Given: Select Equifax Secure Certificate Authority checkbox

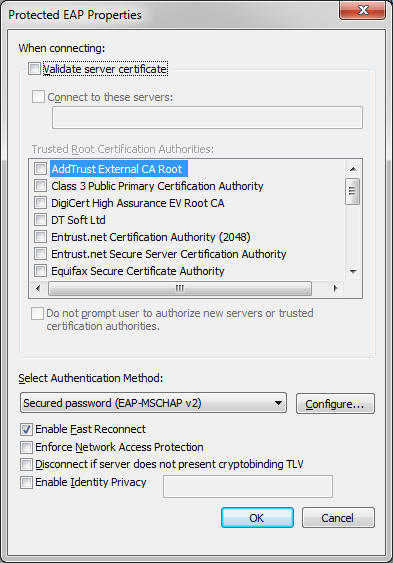Looking at the screenshot, I should pyautogui.click(x=40, y=270).
